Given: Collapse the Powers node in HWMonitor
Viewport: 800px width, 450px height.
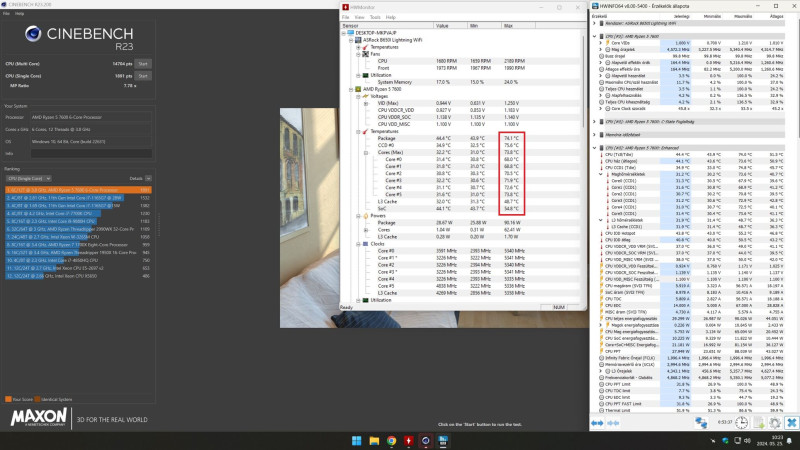Looking at the screenshot, I should [358, 216].
